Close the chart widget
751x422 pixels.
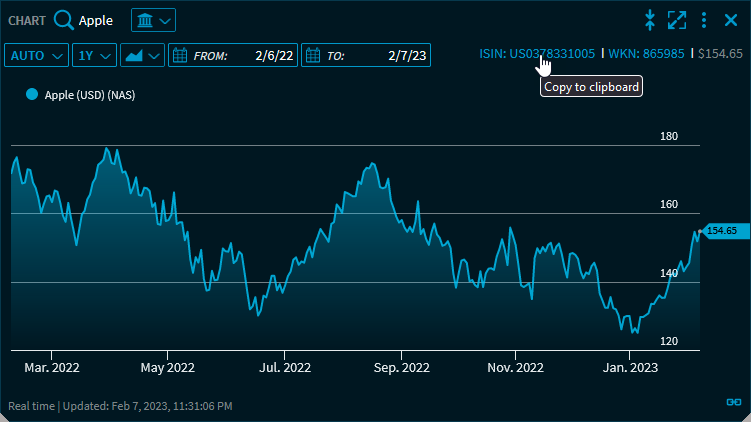730,20
